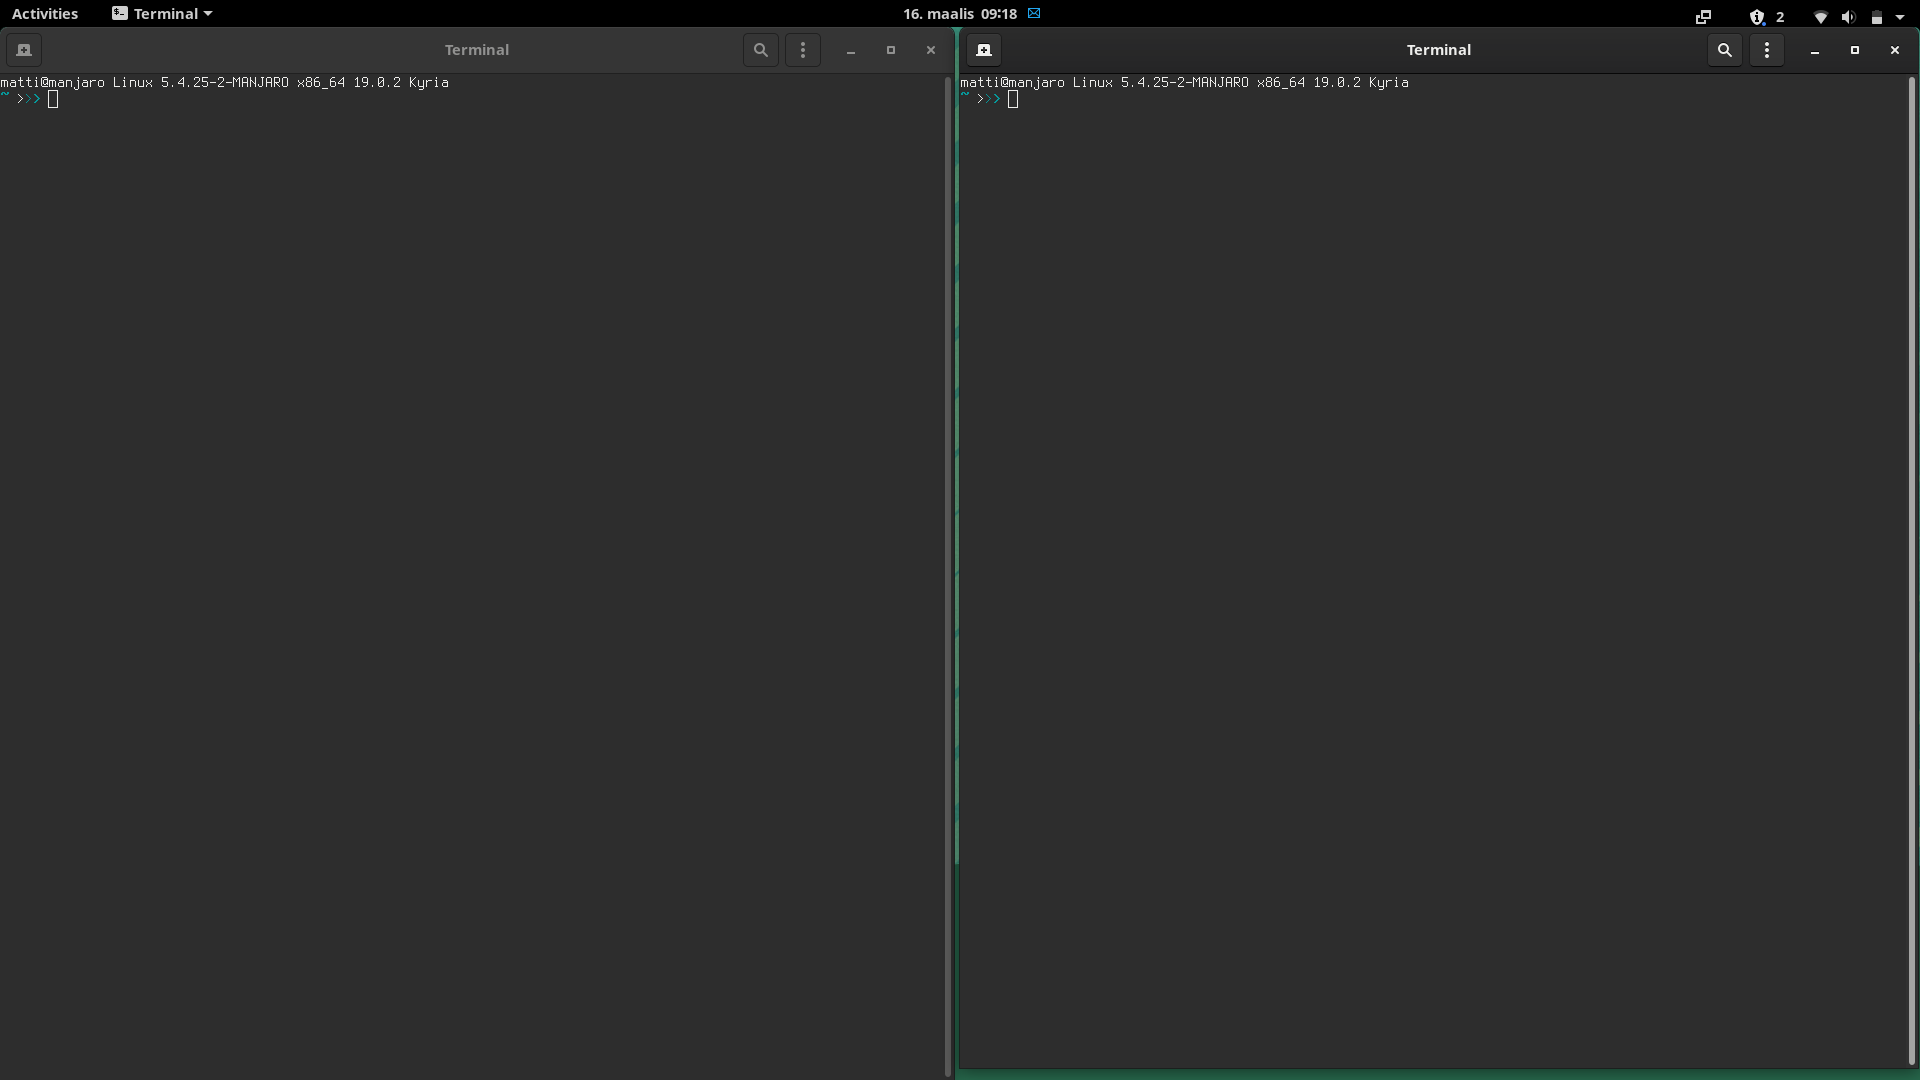
Task: Toggle maximize on the left Terminal window
Action: coord(889,50)
